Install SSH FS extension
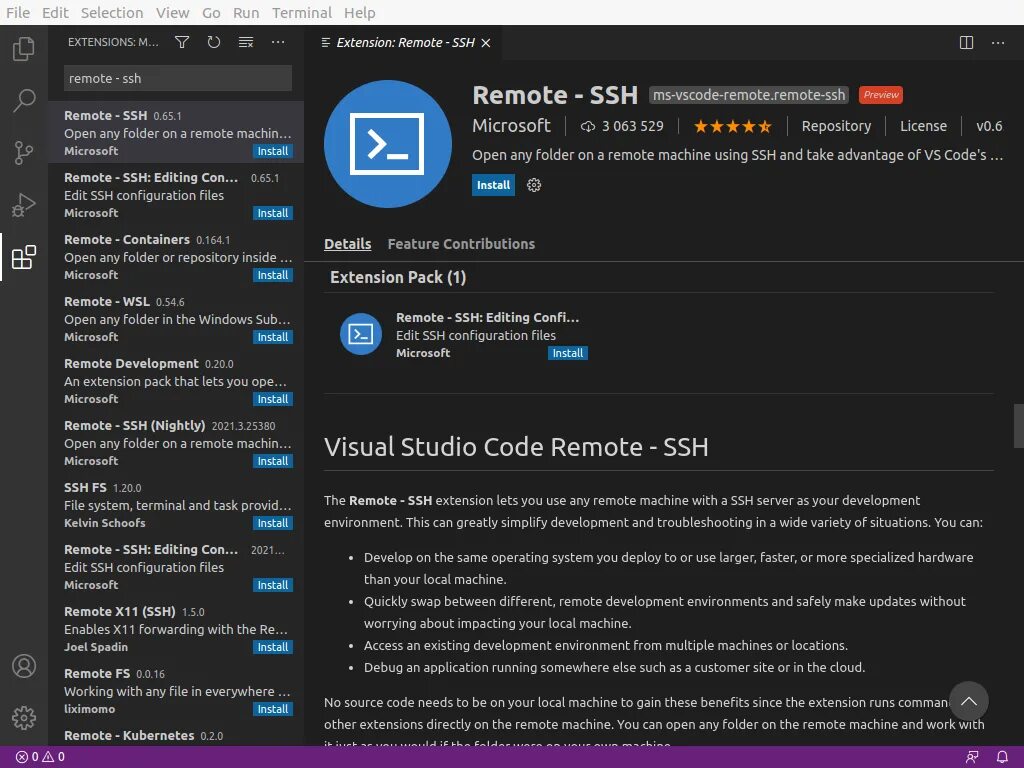This screenshot has width=1024, height=768. (273, 523)
